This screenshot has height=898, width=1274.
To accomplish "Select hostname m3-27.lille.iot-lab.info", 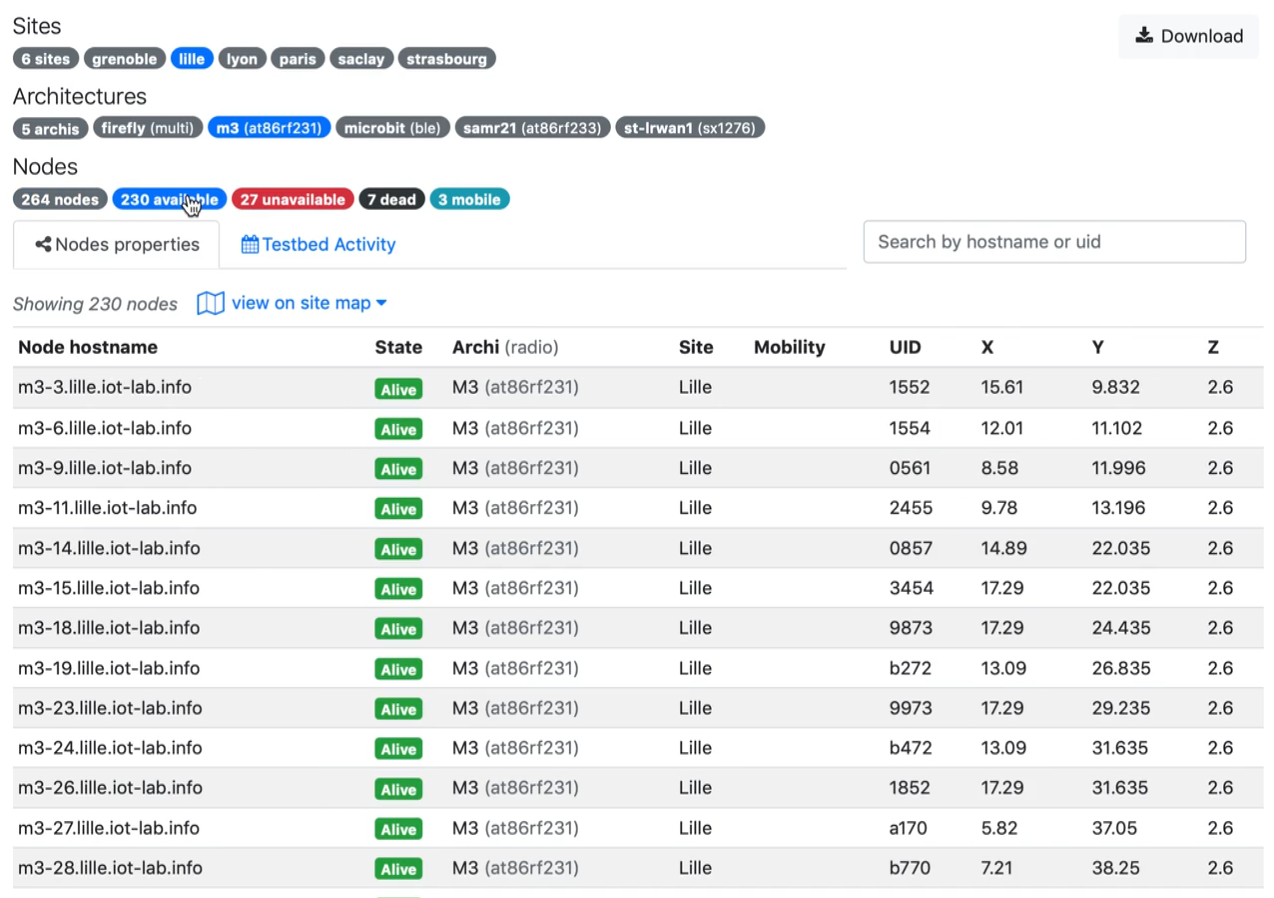I will (x=109, y=828).
